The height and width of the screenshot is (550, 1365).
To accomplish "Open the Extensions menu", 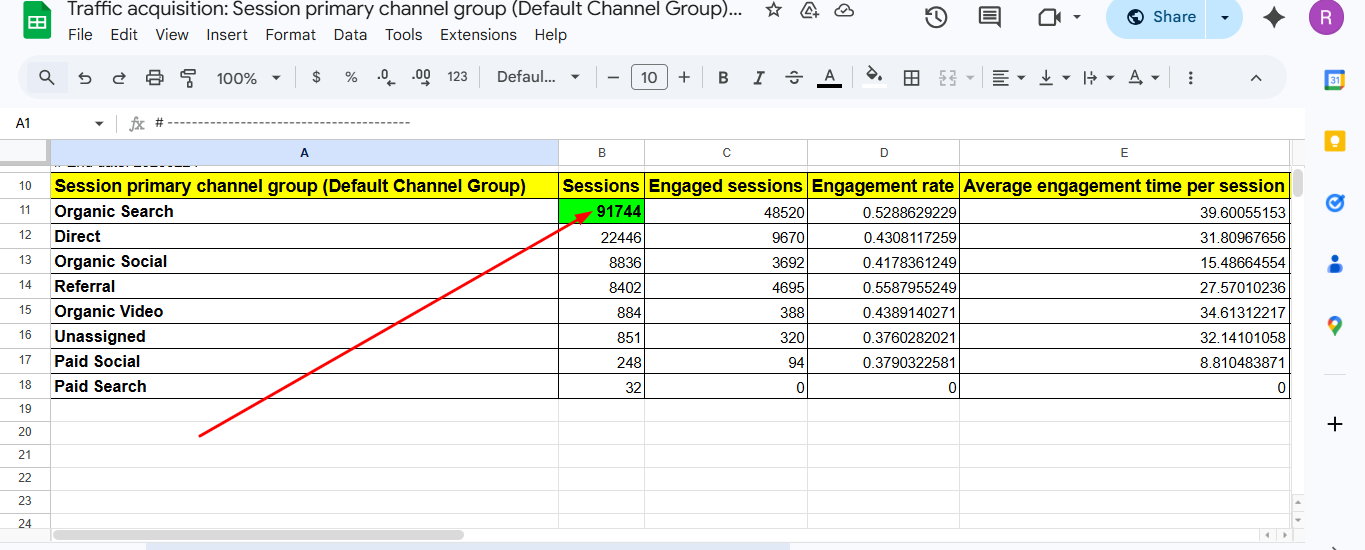I will click(478, 35).
